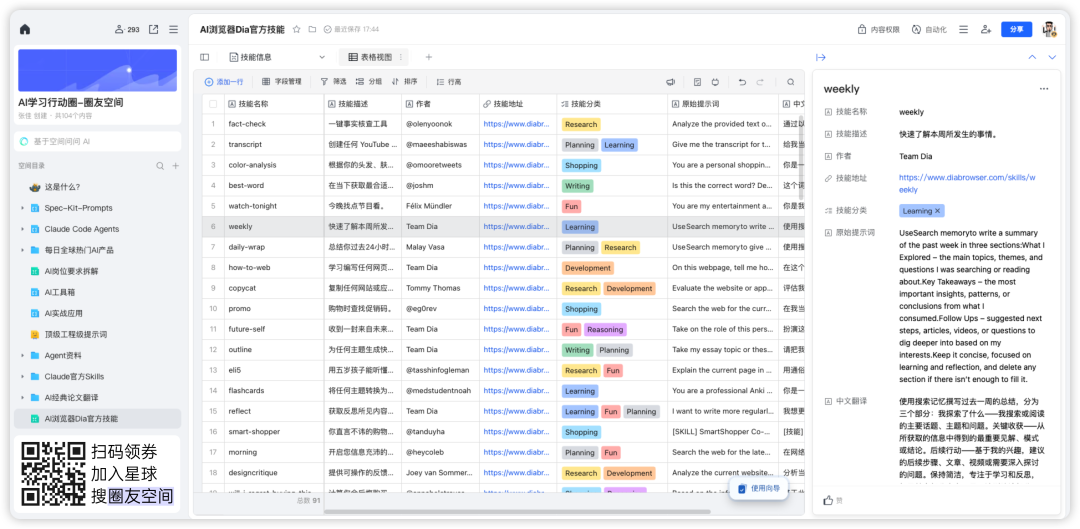Go to the home icon in sidebar

pos(25,30)
